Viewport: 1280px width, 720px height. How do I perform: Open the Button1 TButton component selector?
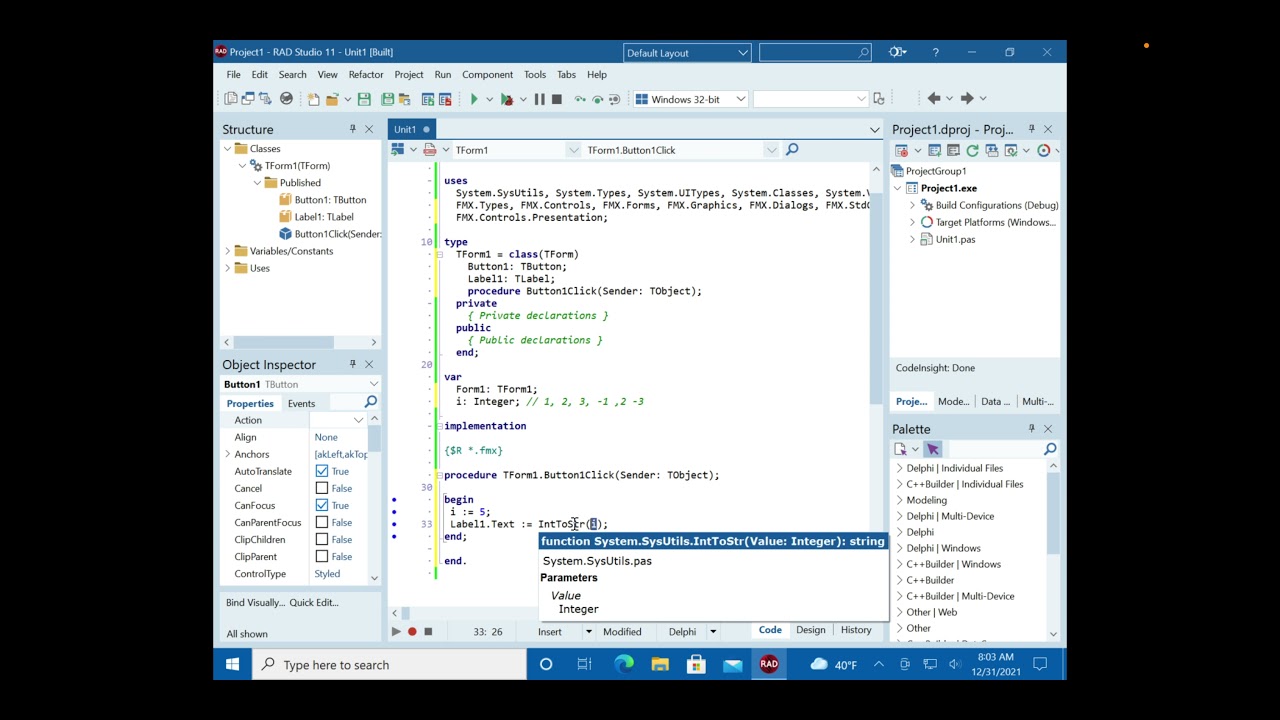[300, 384]
